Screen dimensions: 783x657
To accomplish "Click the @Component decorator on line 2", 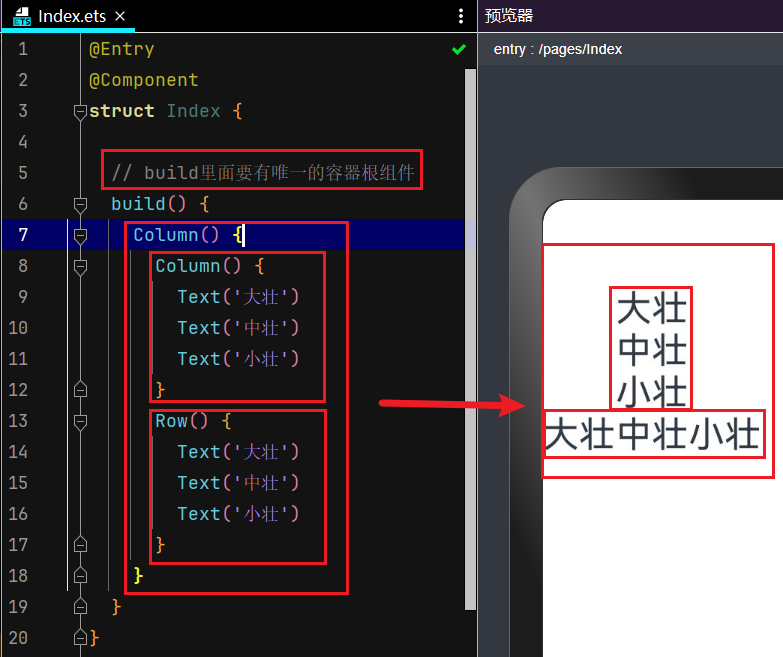I will 144,80.
